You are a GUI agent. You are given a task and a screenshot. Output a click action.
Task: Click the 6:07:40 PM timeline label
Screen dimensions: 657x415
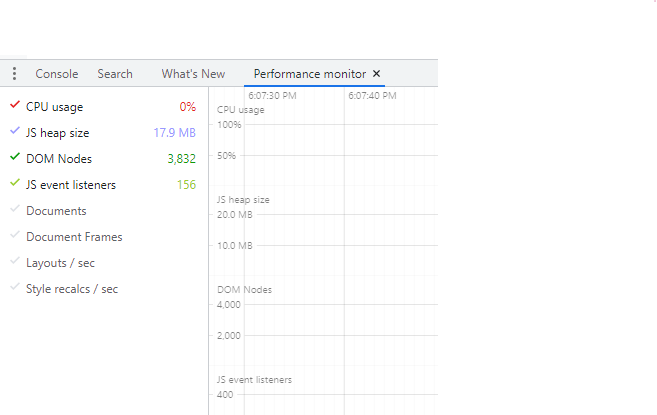372,96
